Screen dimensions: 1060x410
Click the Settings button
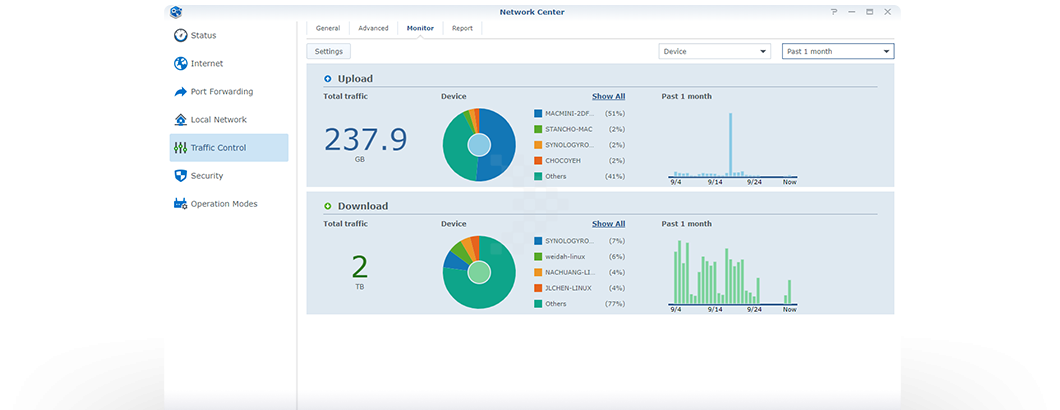point(328,51)
